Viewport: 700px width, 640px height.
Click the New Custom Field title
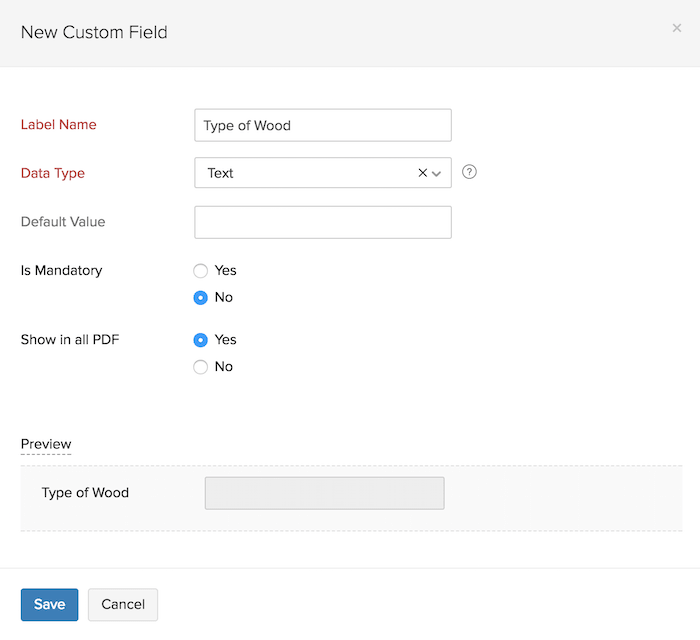pos(94,32)
